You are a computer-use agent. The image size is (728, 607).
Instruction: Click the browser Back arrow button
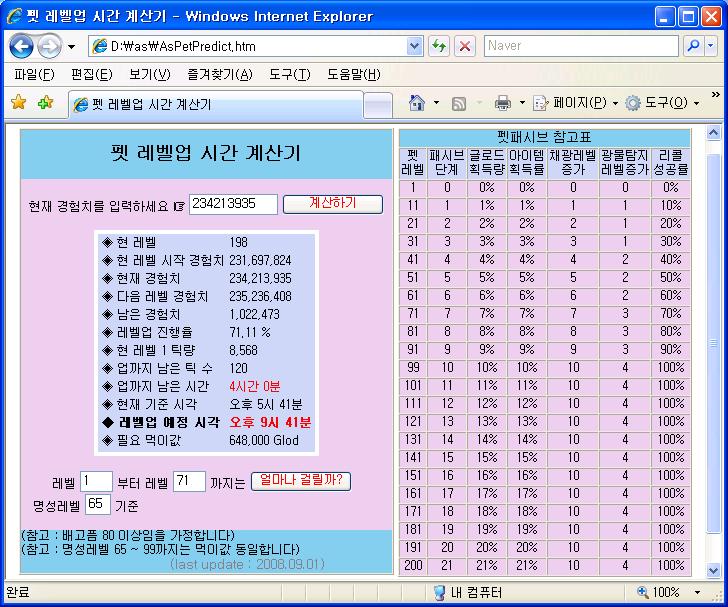coord(21,46)
